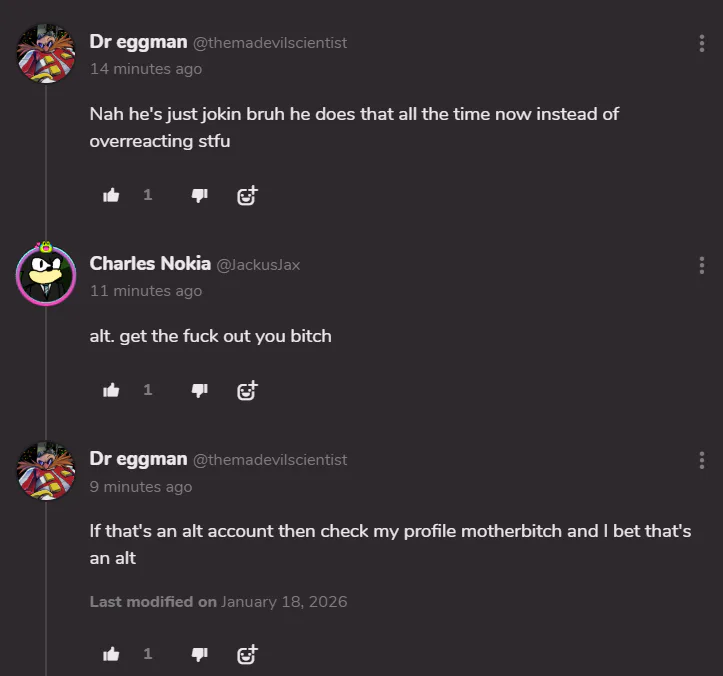Click Dr eggman's avatar on the top comment
The image size is (723, 676).
pyautogui.click(x=46, y=52)
